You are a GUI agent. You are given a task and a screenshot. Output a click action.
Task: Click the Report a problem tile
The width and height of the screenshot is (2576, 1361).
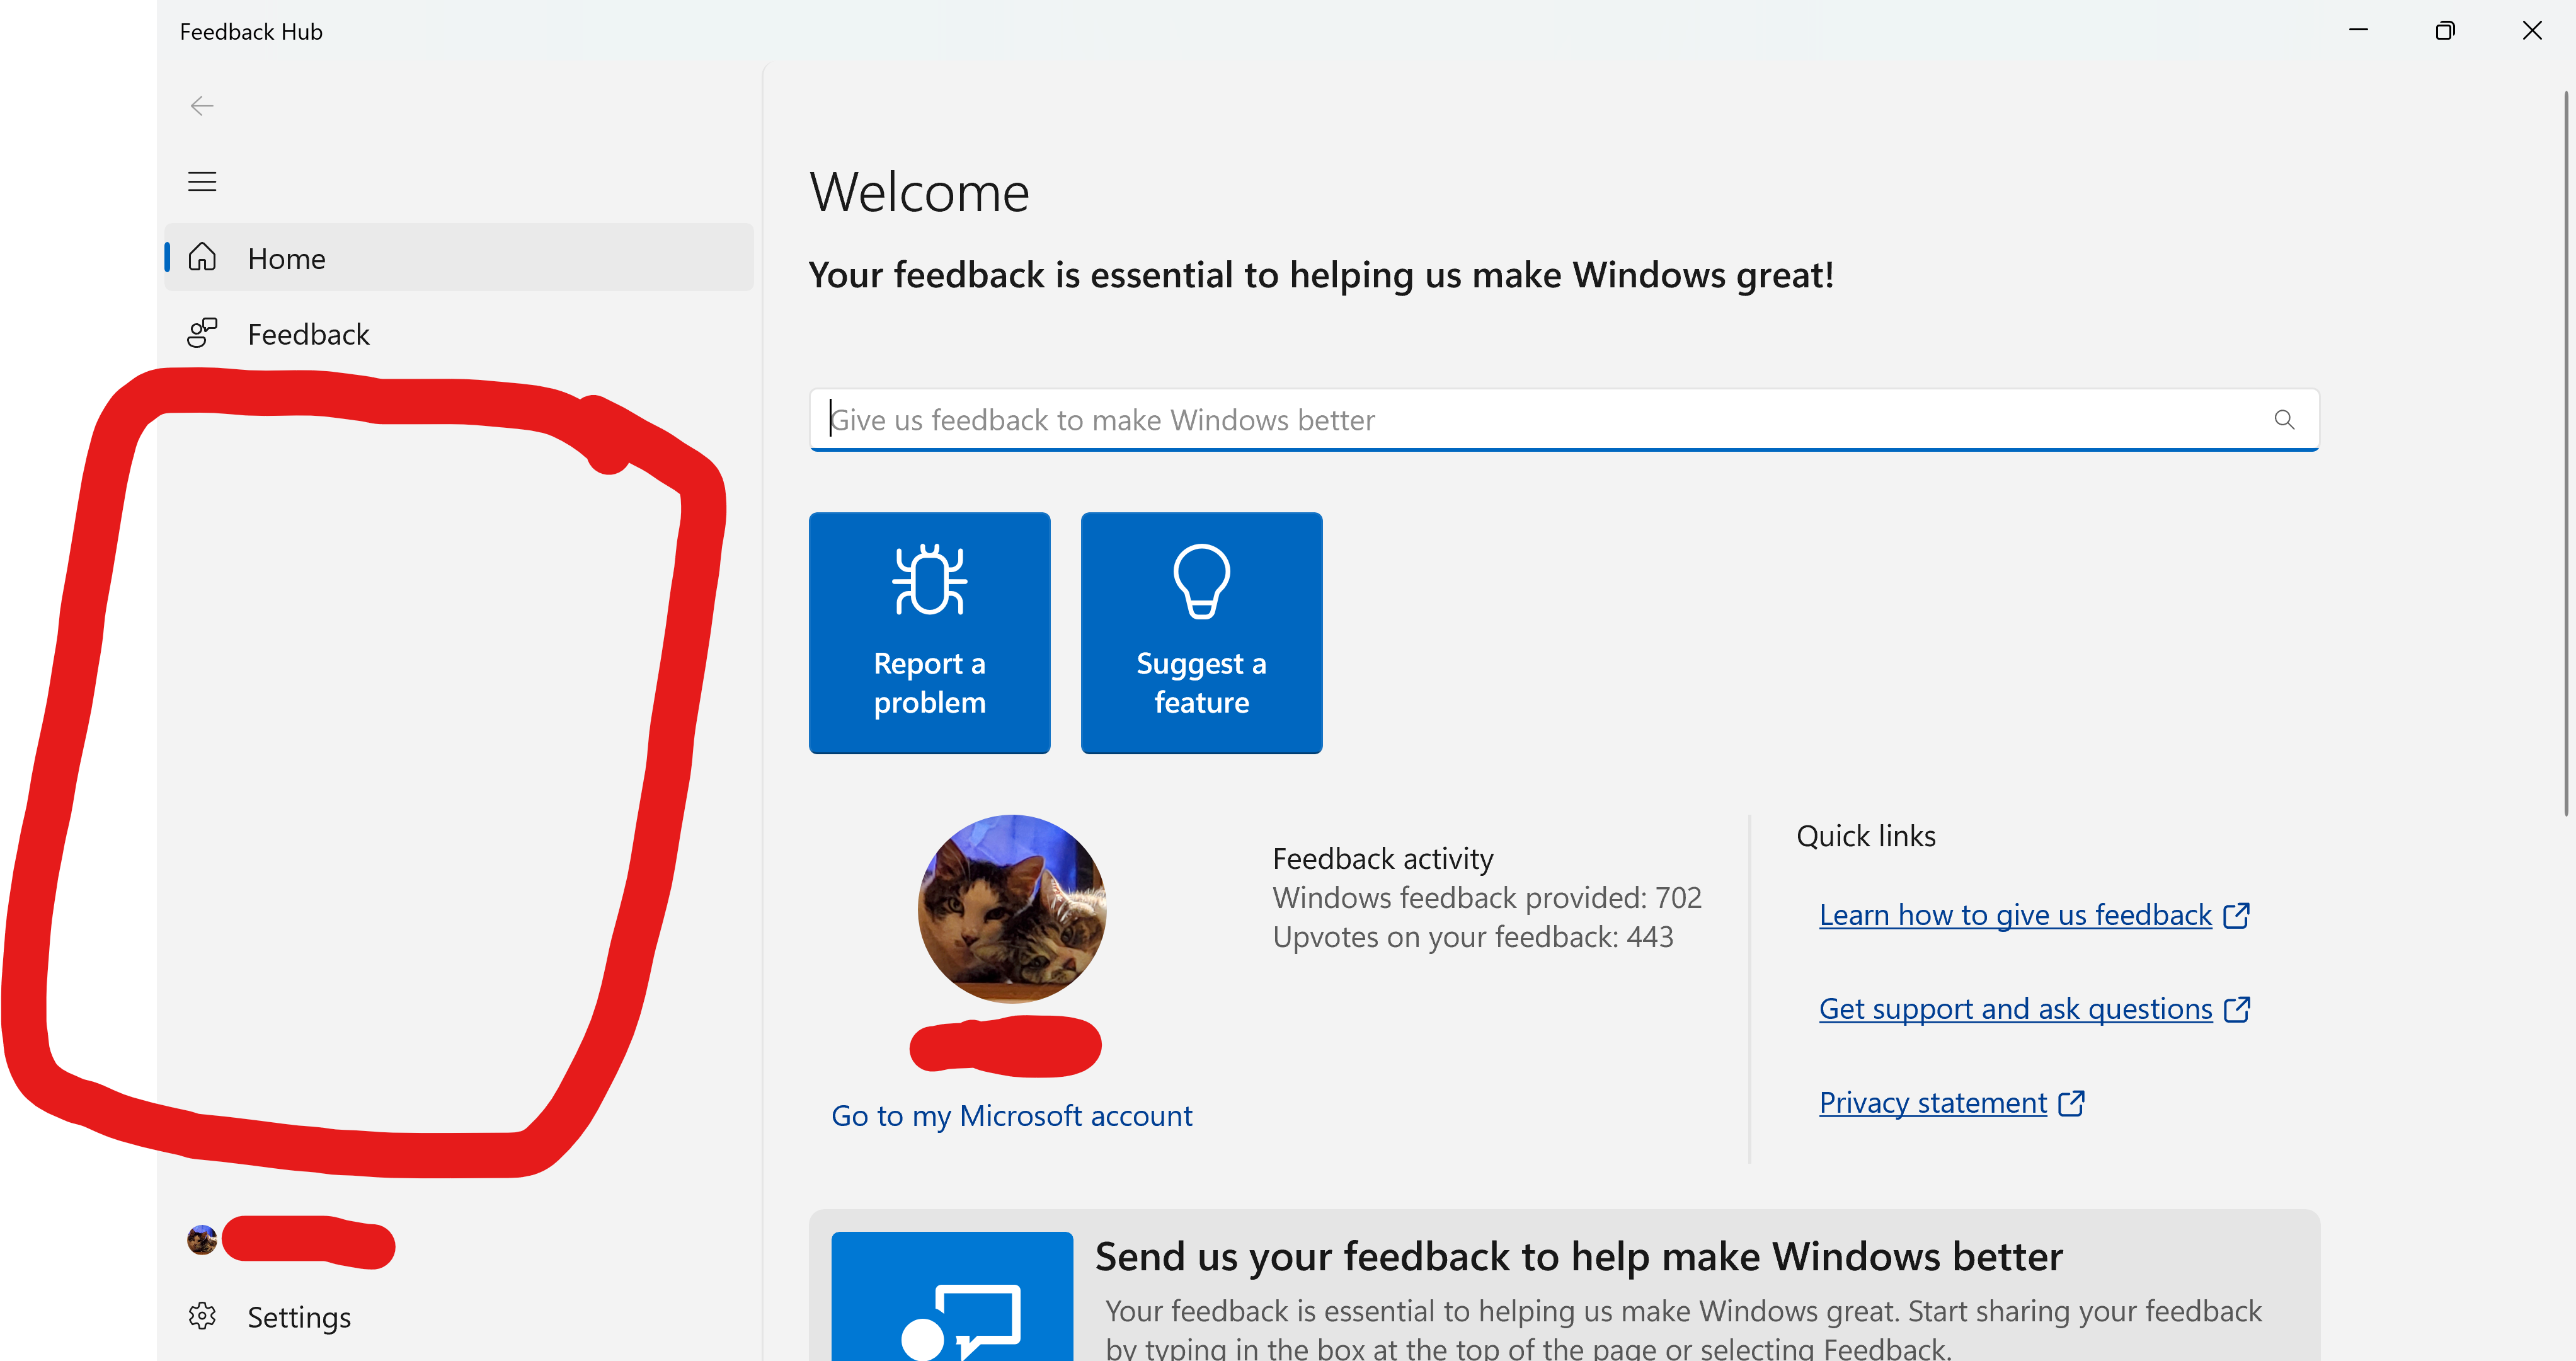click(x=929, y=633)
